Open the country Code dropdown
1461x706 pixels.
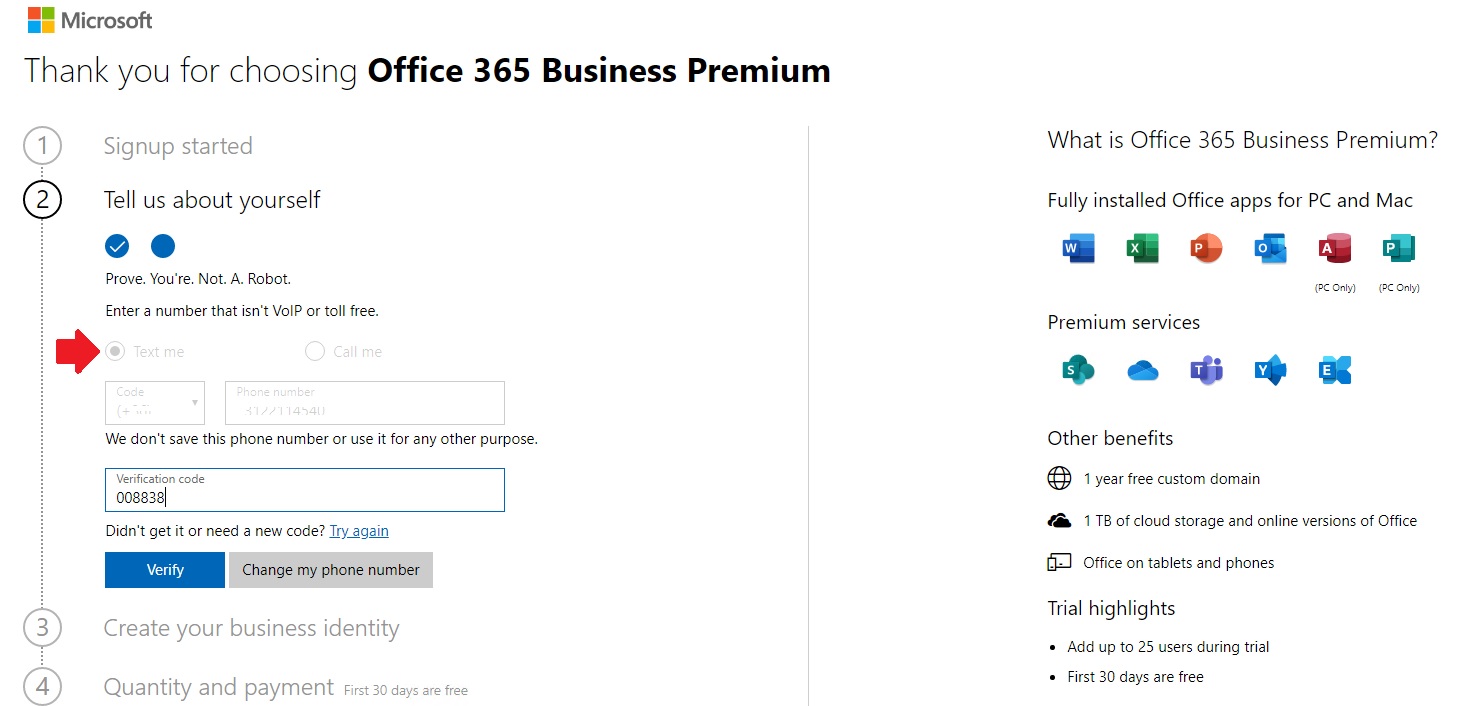point(155,403)
